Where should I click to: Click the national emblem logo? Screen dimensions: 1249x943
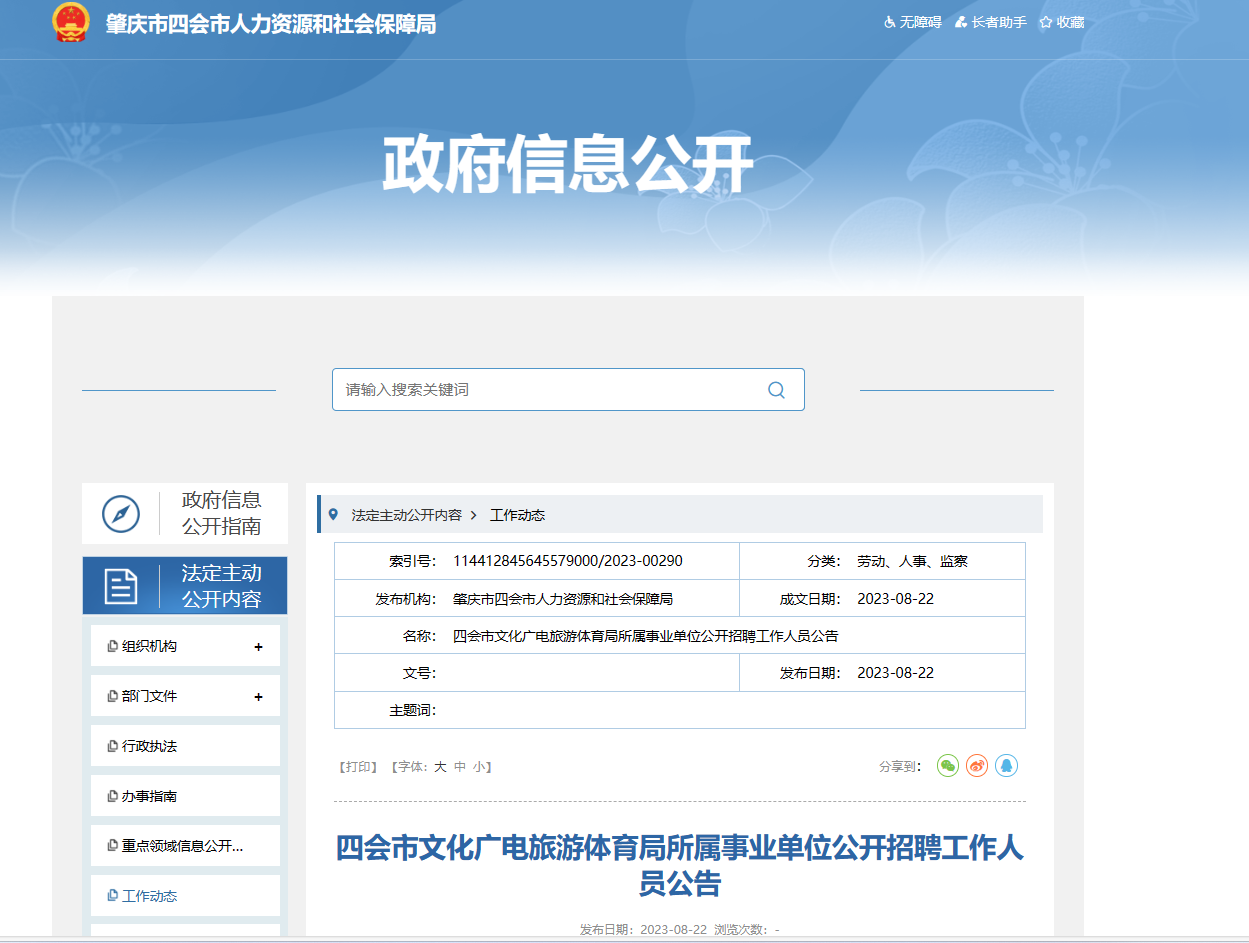click(x=70, y=23)
